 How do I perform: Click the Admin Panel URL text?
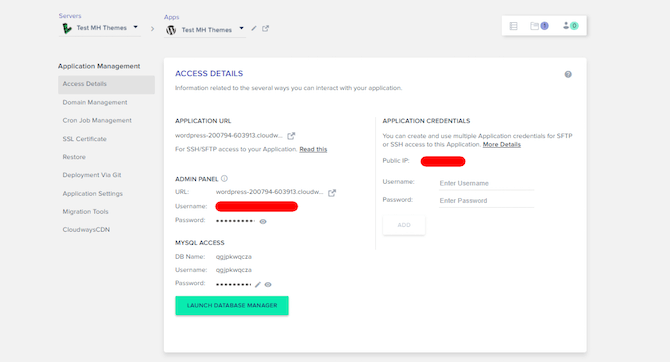click(269, 192)
